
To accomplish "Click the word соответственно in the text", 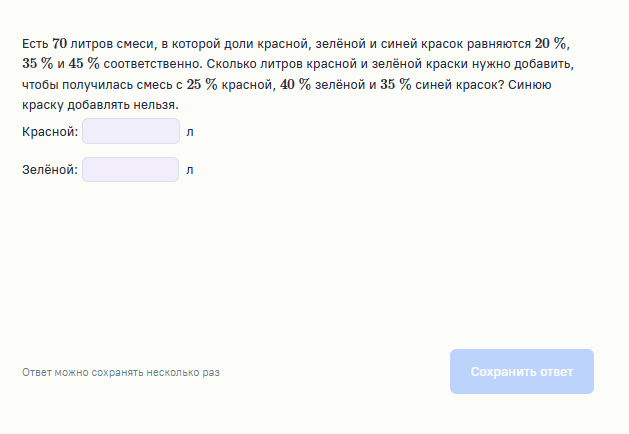I will click(147, 64).
